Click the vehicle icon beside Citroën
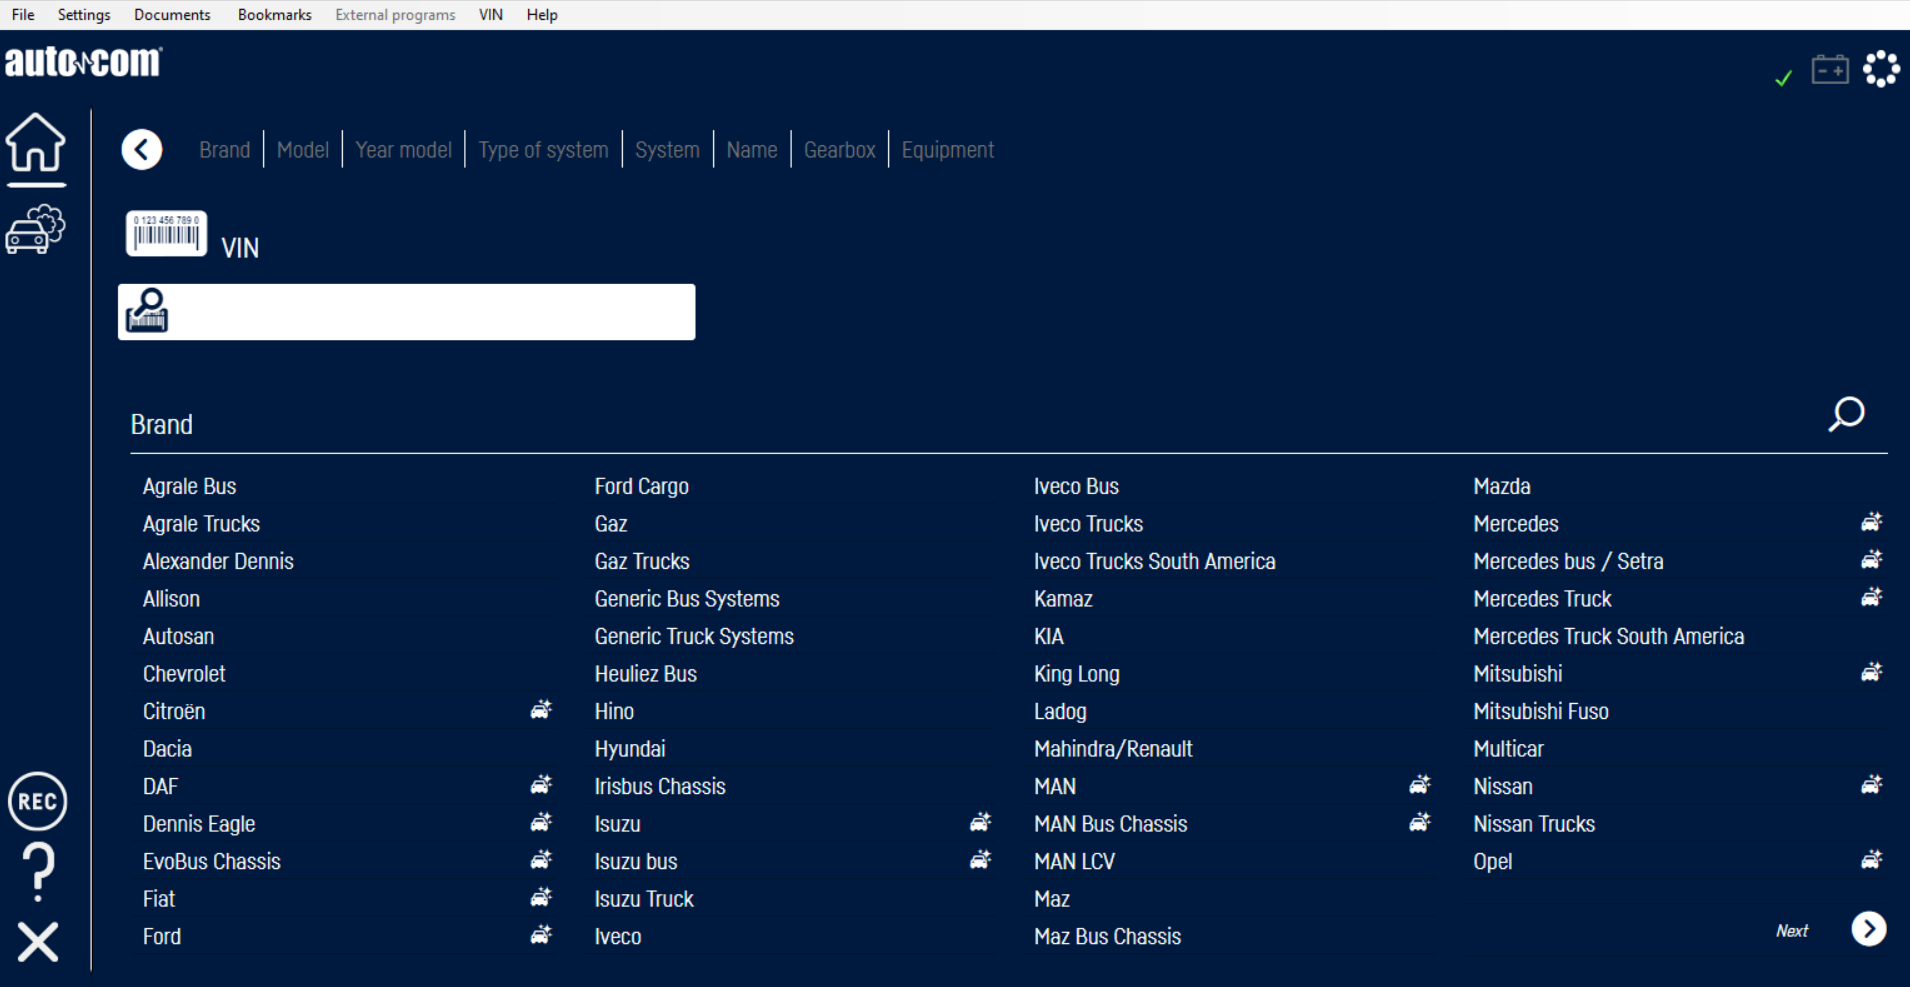Viewport: 1910px width, 987px height. [541, 710]
